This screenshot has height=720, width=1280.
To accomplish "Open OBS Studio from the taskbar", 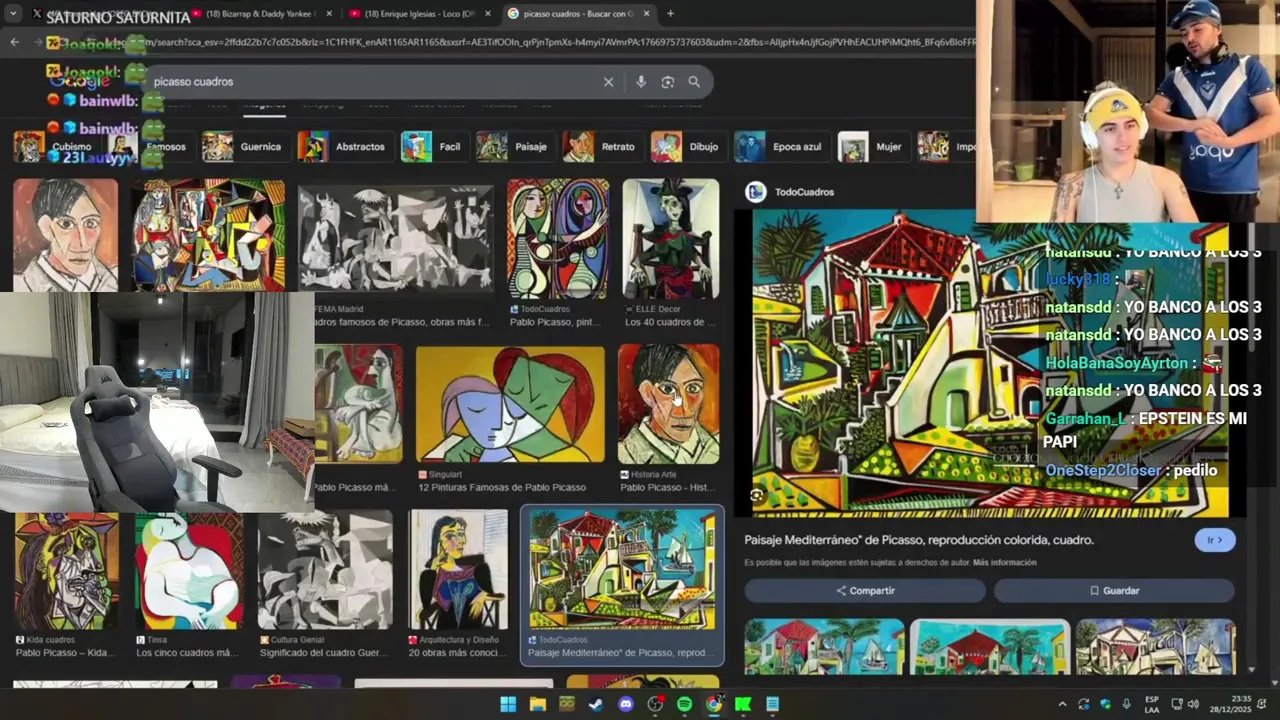I will (655, 704).
